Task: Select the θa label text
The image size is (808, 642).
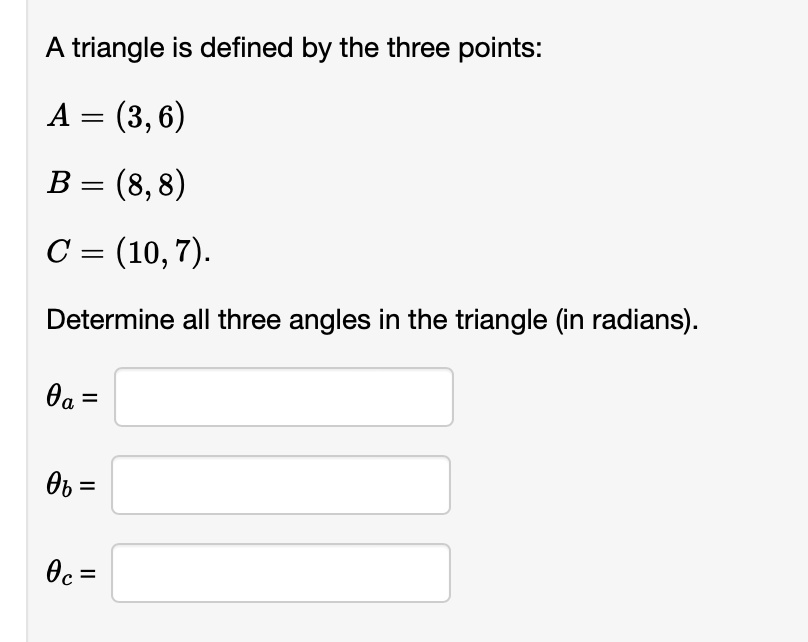Action: click(62, 397)
